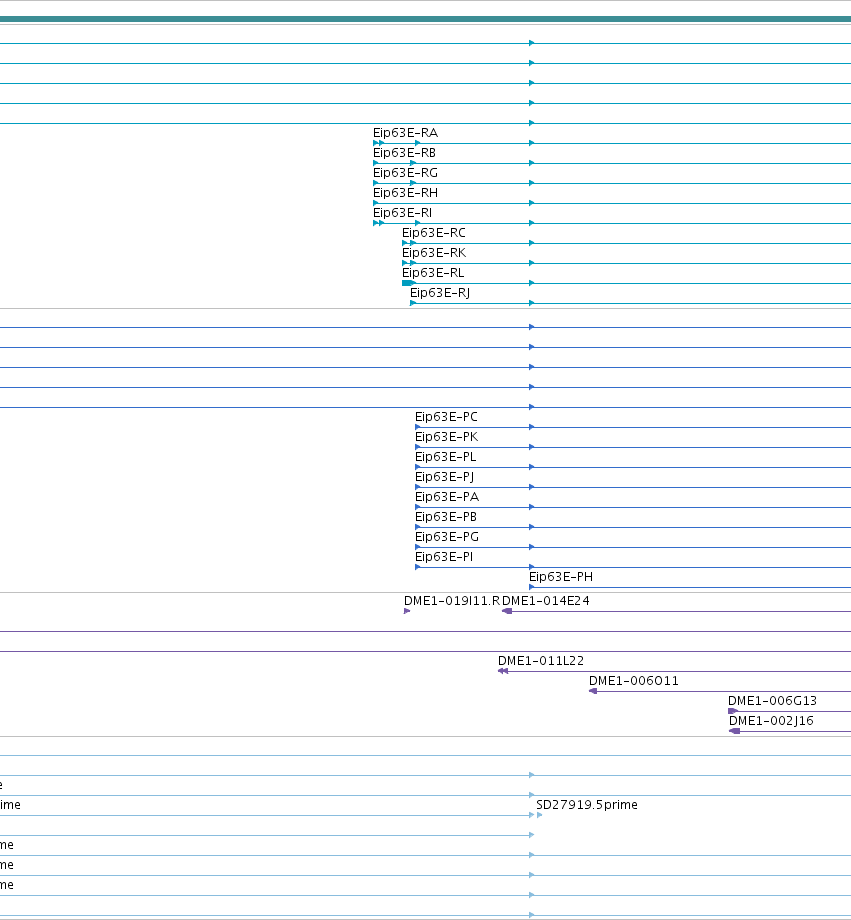This screenshot has width=851, height=920.
Task: Select the SD27919.5prime EST label
Action: coord(587,804)
